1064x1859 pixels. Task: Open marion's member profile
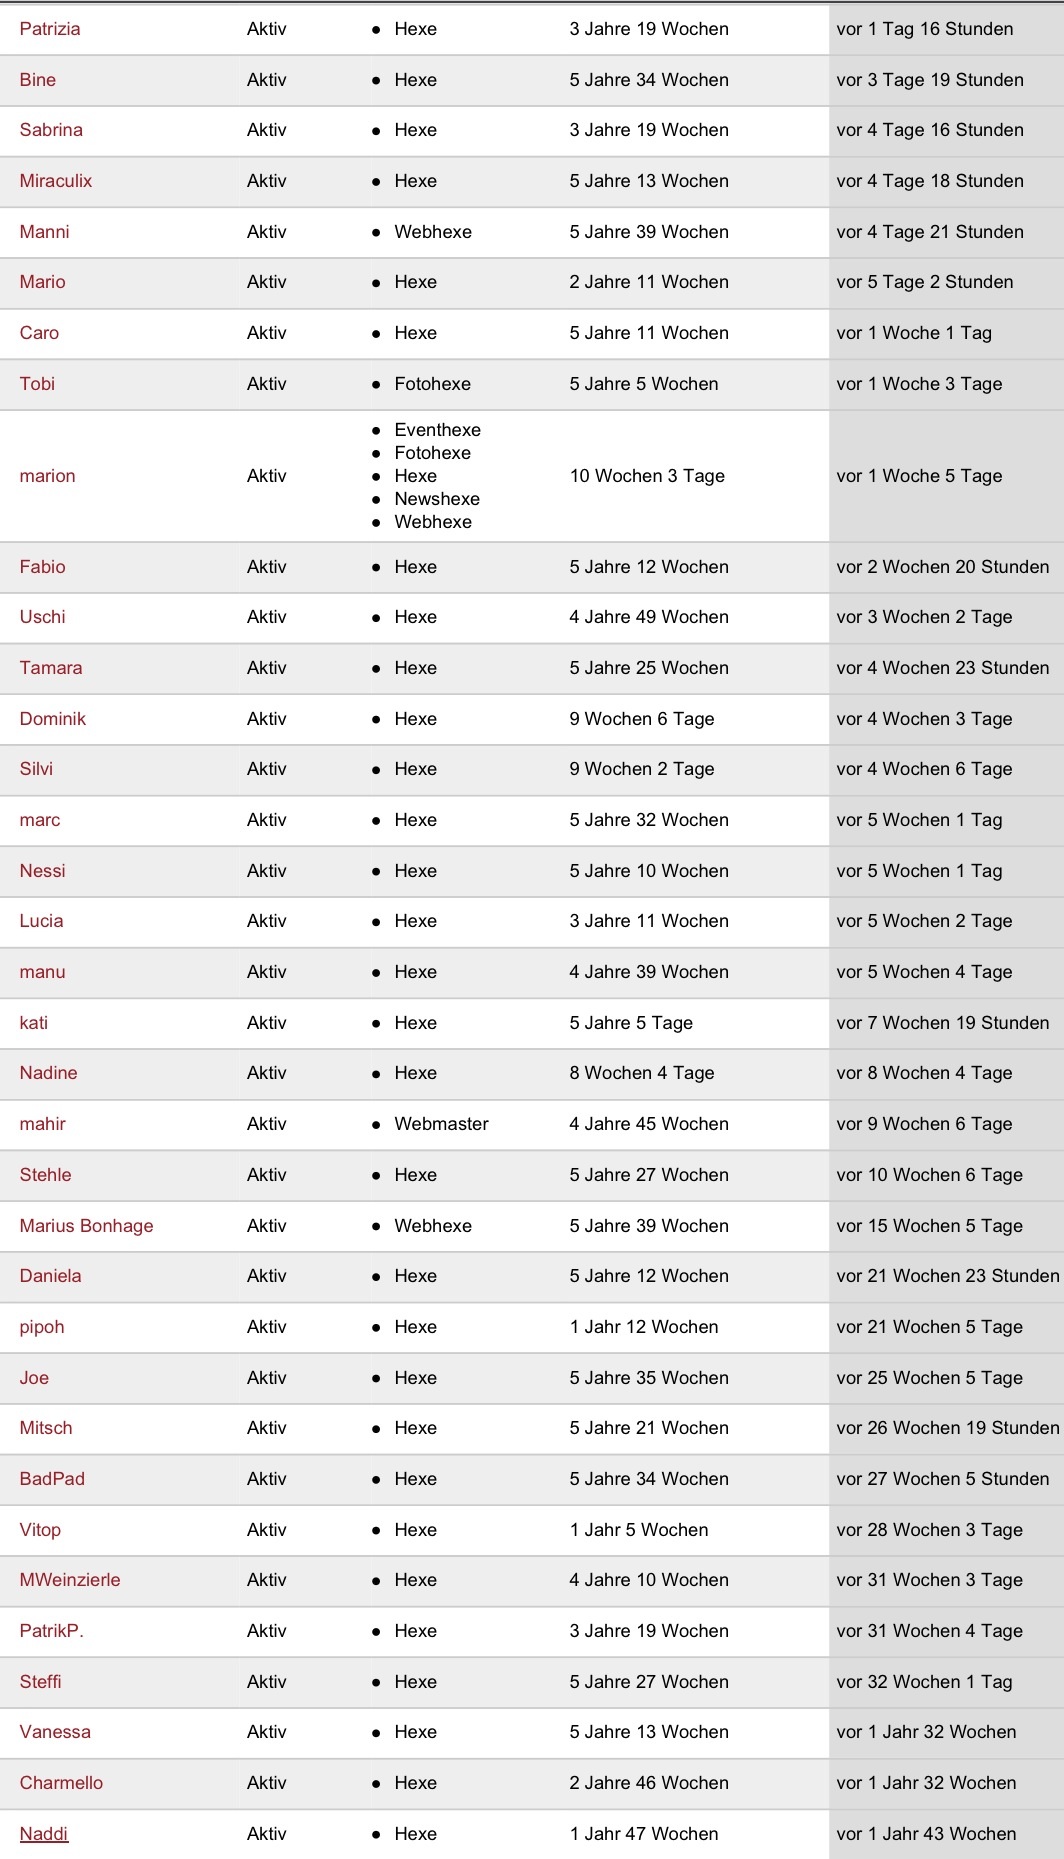[48, 476]
